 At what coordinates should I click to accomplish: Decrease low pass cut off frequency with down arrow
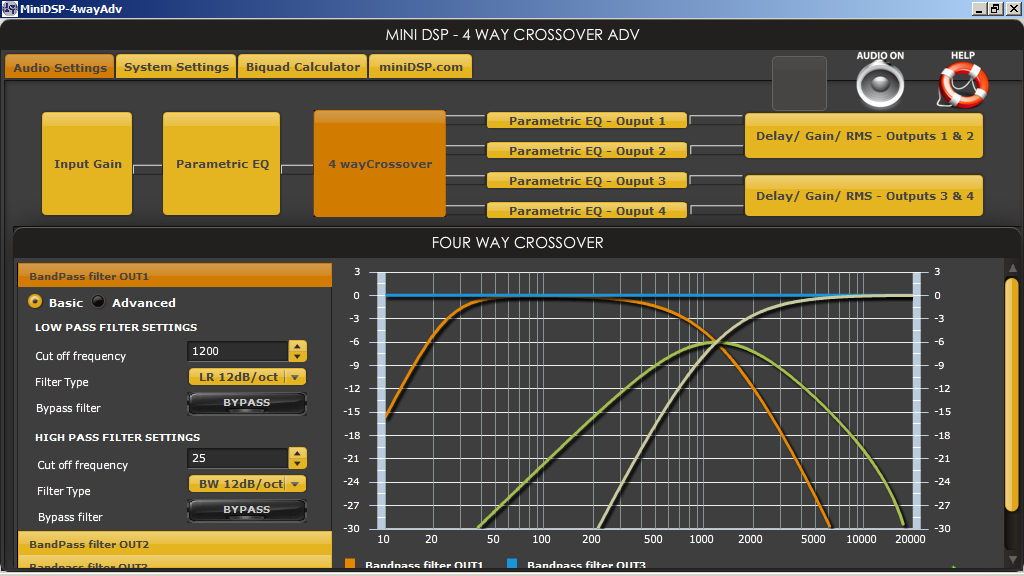(x=298, y=357)
